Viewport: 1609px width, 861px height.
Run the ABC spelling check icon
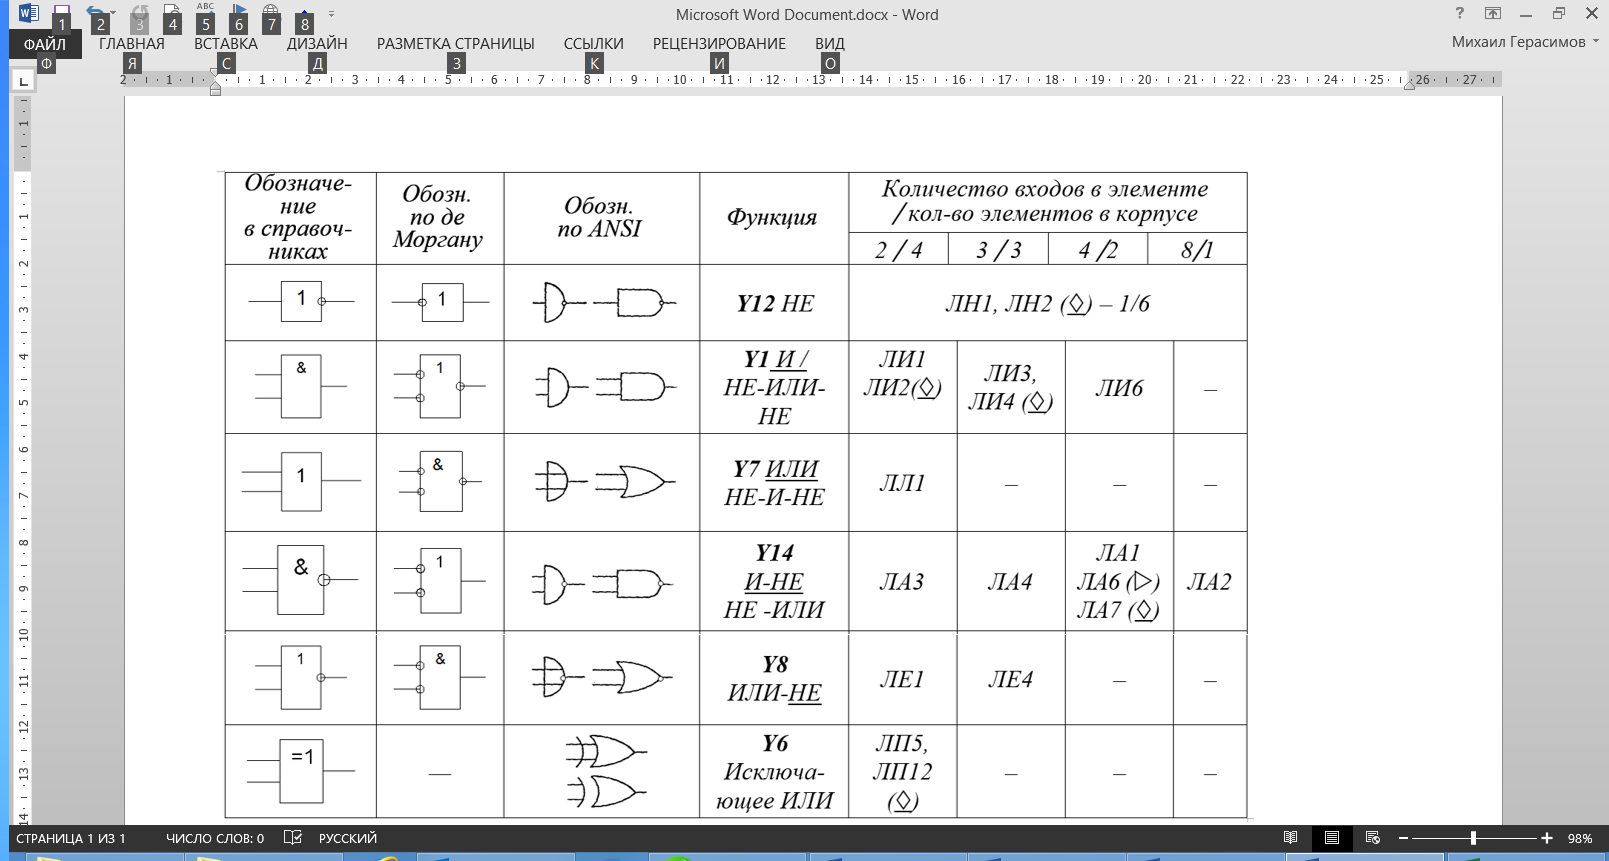(205, 14)
